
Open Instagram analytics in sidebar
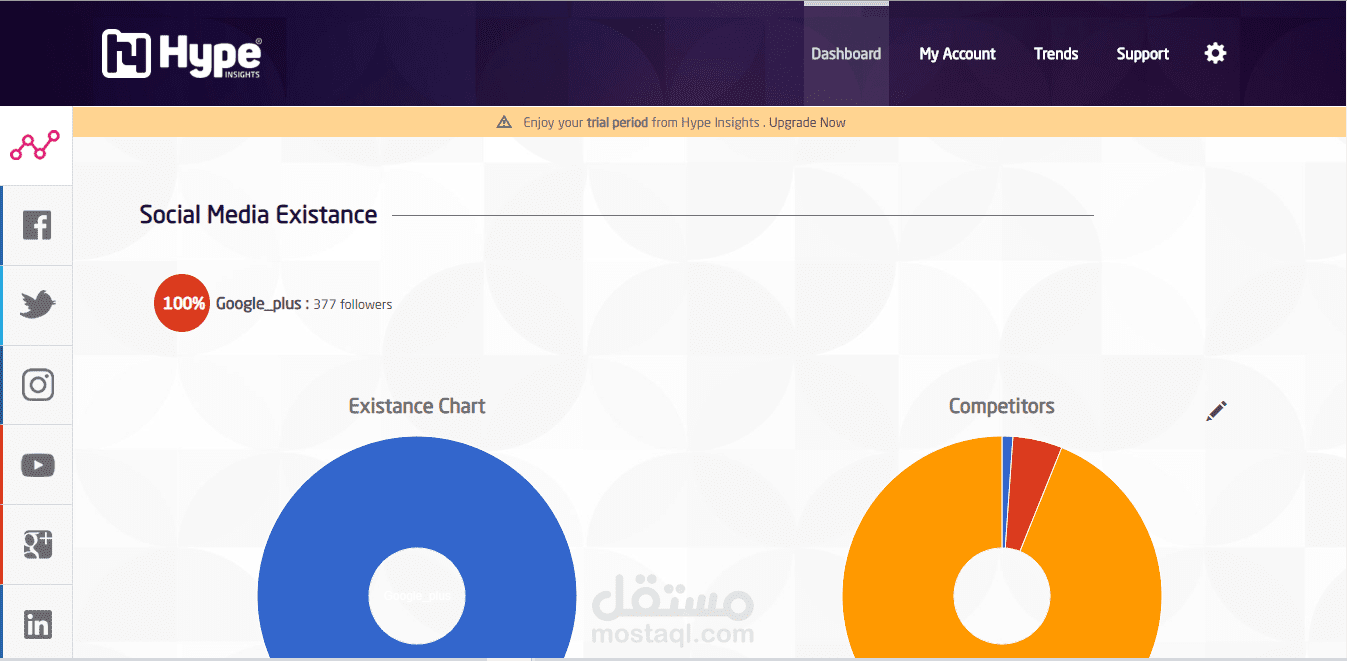tap(37, 385)
